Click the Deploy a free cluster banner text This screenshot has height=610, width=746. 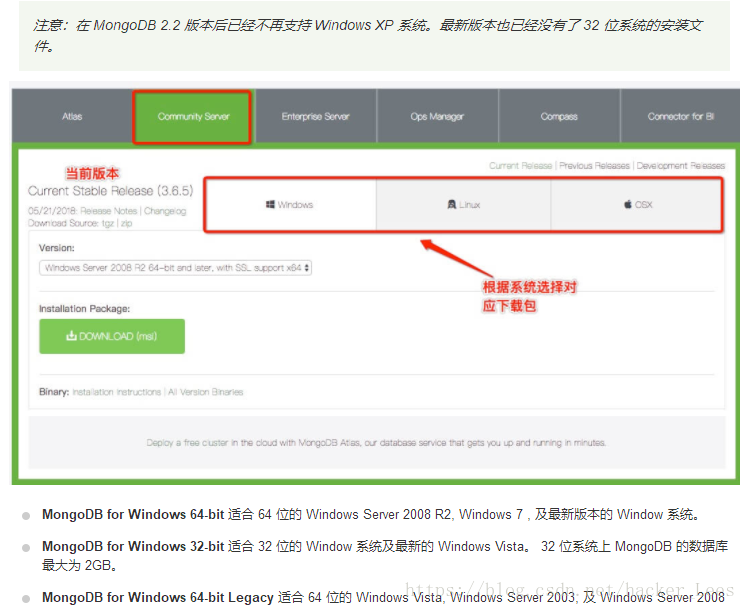click(x=376, y=443)
